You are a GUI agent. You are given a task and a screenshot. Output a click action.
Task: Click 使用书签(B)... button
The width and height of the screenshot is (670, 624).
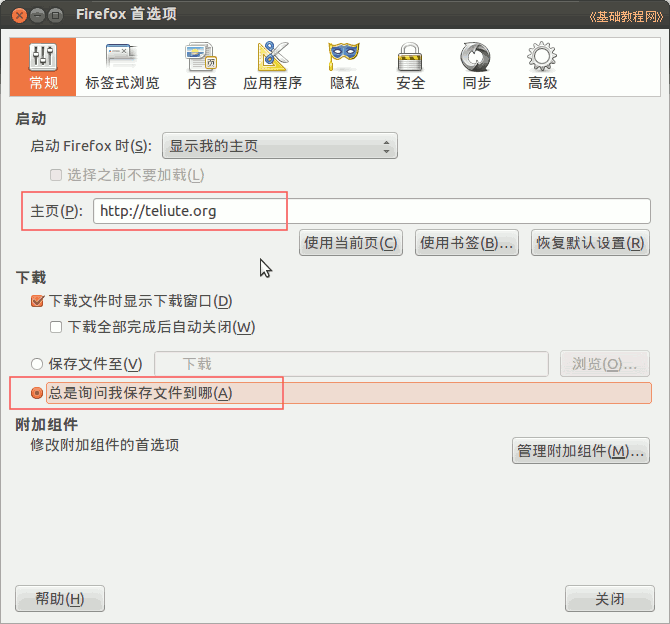pyautogui.click(x=467, y=243)
